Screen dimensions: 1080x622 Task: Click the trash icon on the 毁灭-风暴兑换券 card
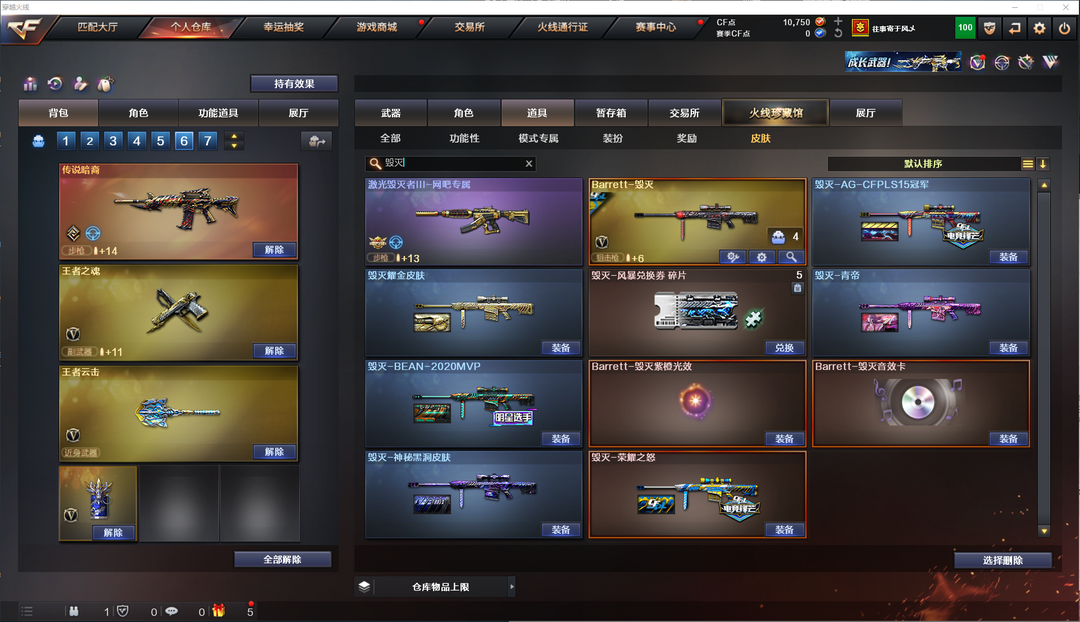pyautogui.click(x=797, y=288)
